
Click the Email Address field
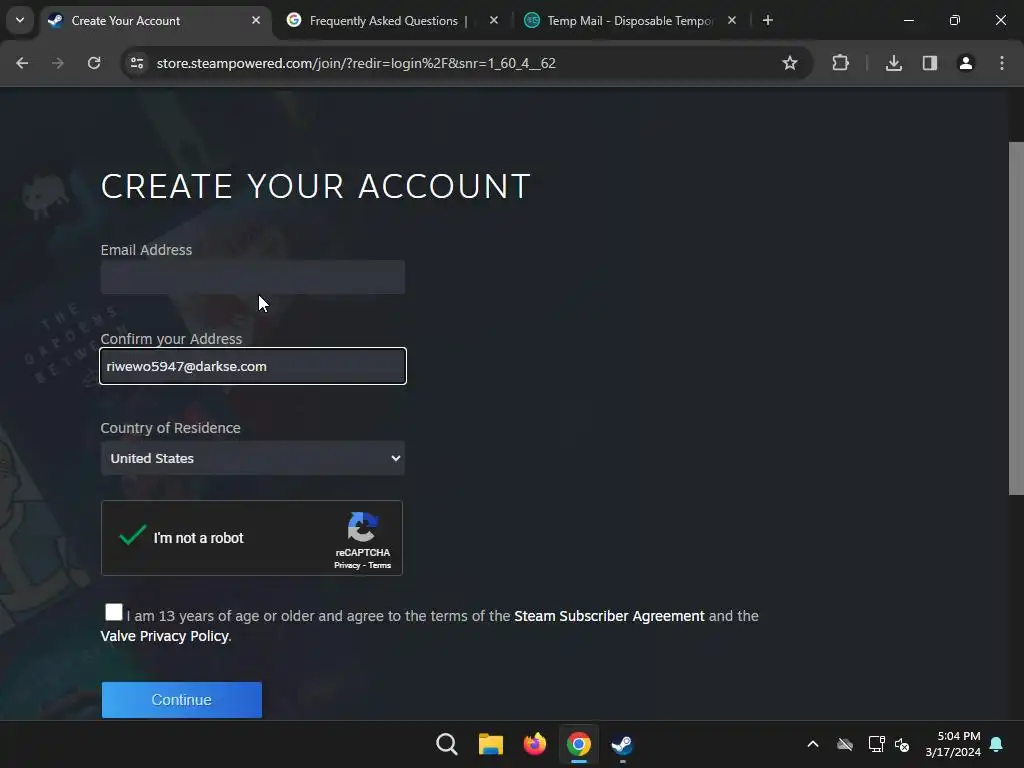coord(253,277)
